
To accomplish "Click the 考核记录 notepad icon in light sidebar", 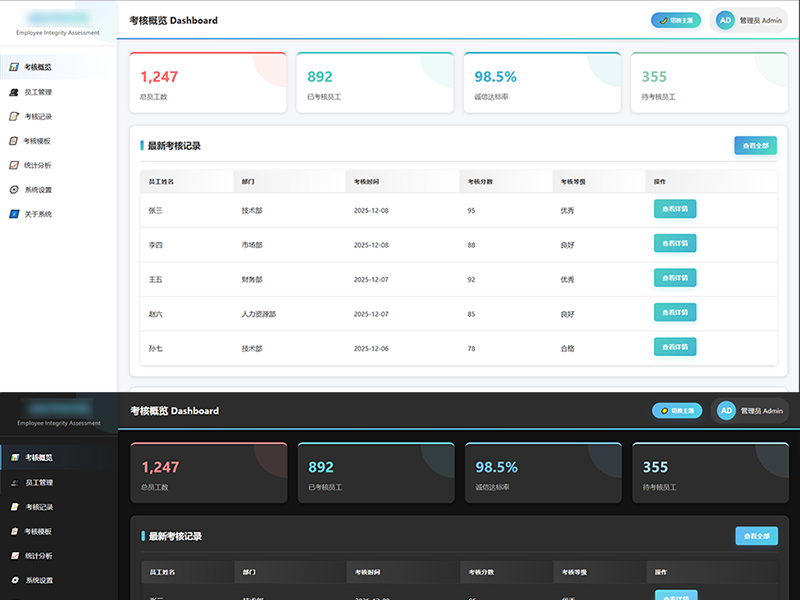I will pyautogui.click(x=14, y=116).
